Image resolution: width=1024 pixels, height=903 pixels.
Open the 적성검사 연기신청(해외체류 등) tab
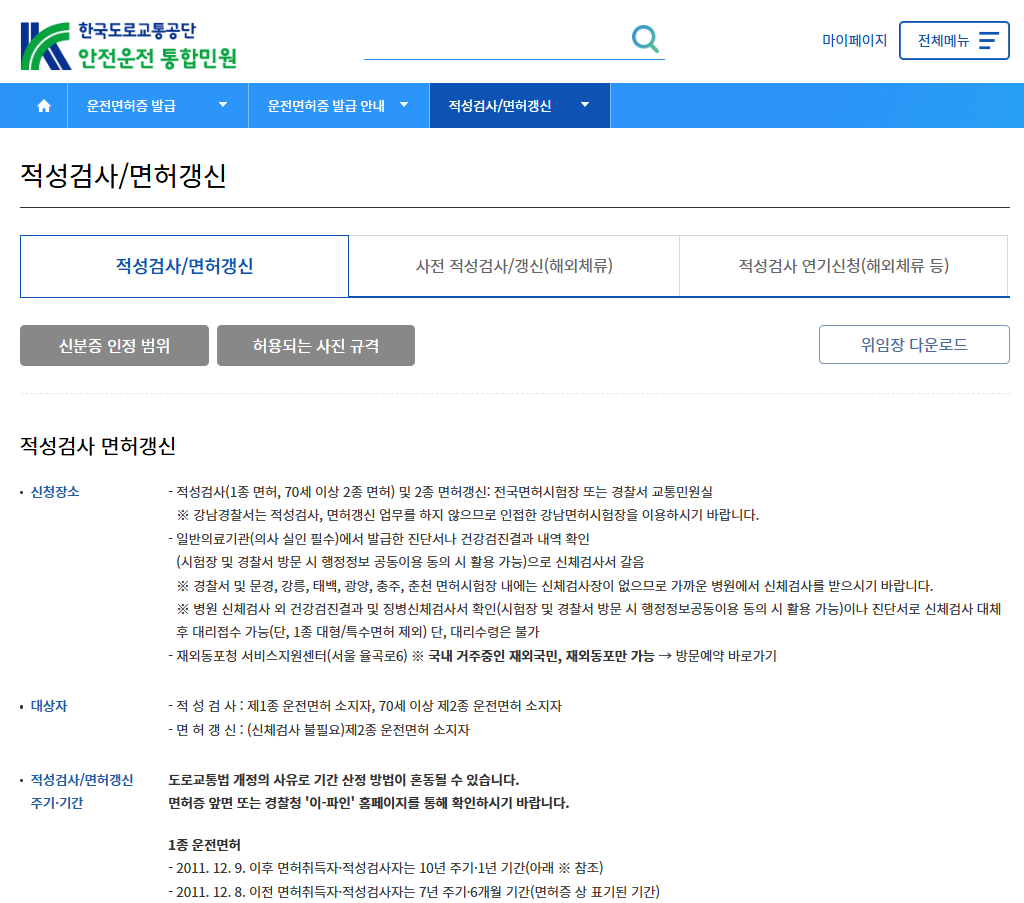[x=843, y=265]
